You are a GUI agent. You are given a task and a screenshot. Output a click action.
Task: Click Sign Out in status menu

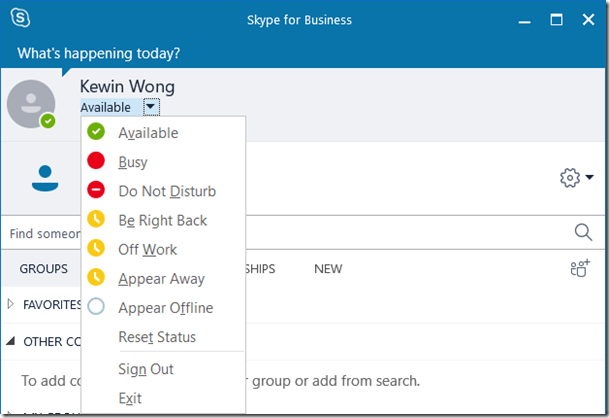pos(146,369)
